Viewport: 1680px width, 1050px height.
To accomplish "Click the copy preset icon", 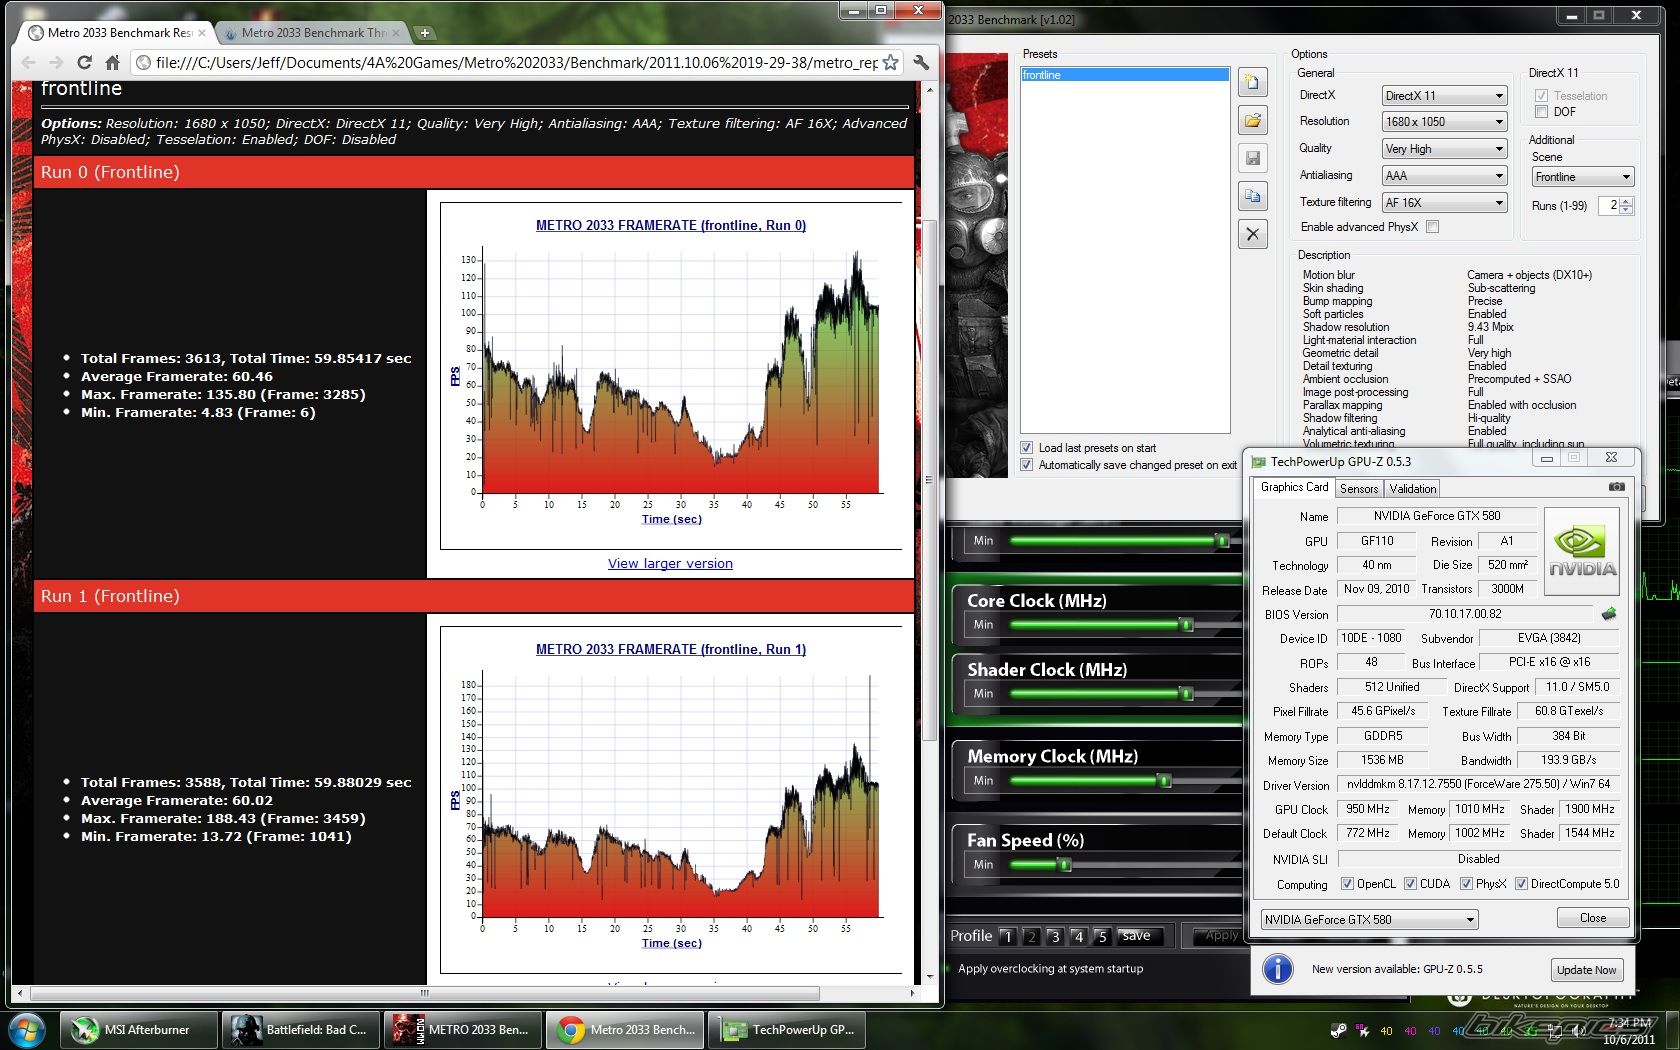I will pyautogui.click(x=1252, y=196).
